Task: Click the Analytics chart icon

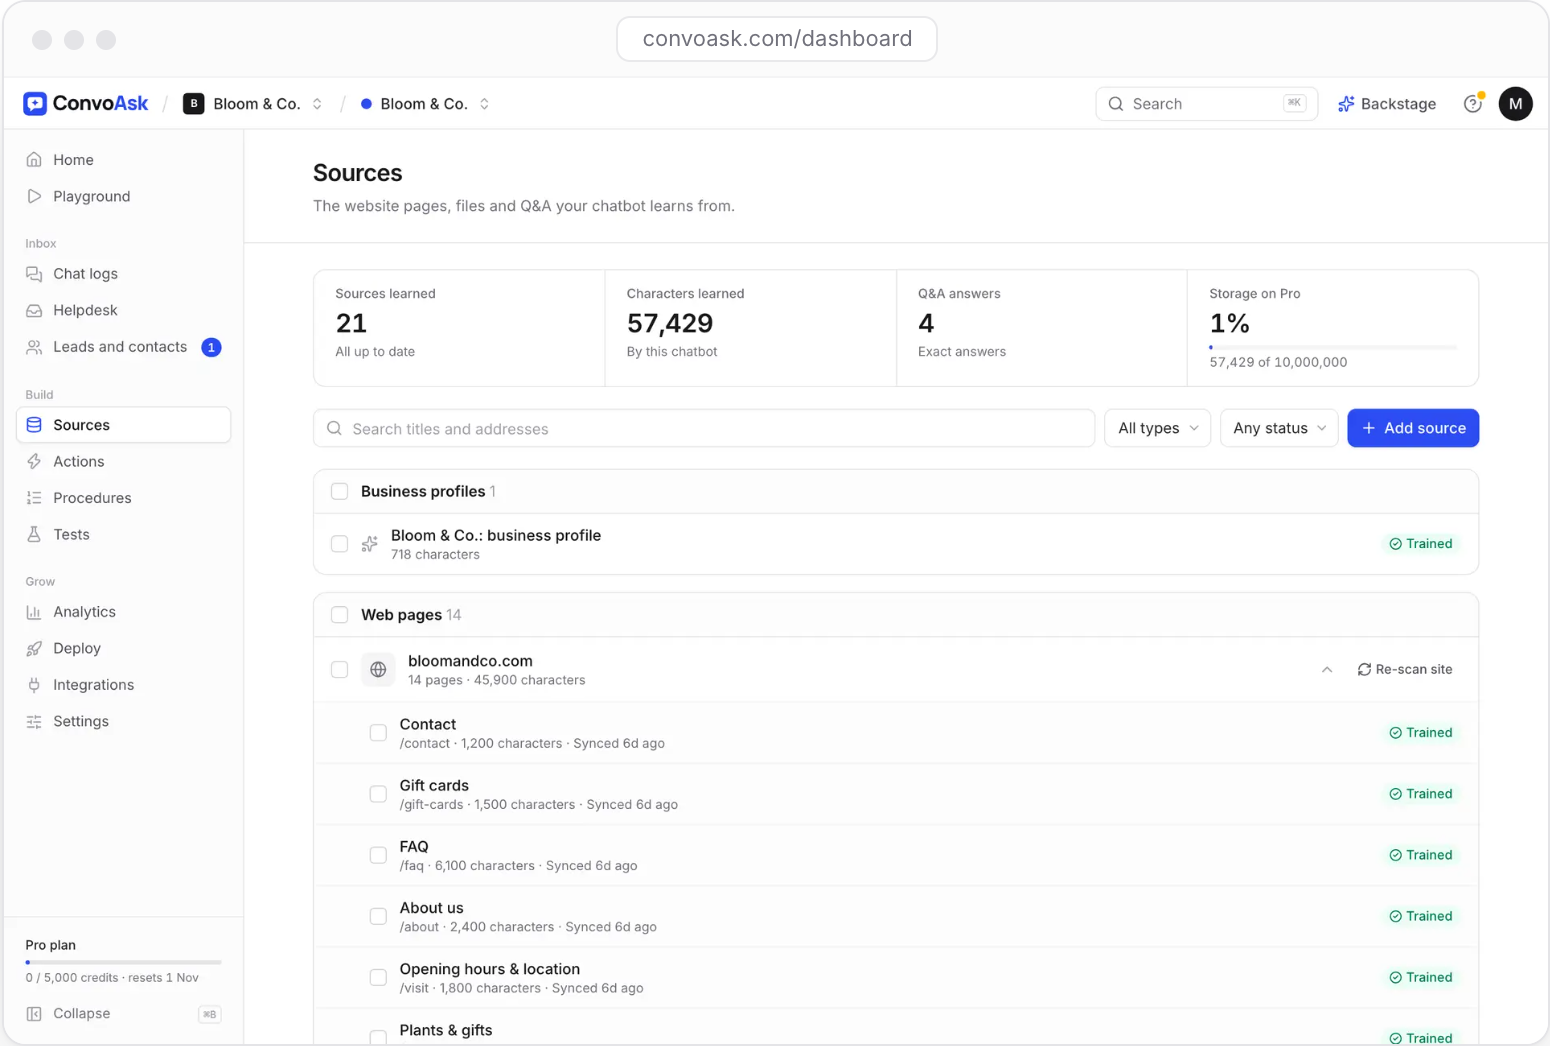Action: [34, 612]
